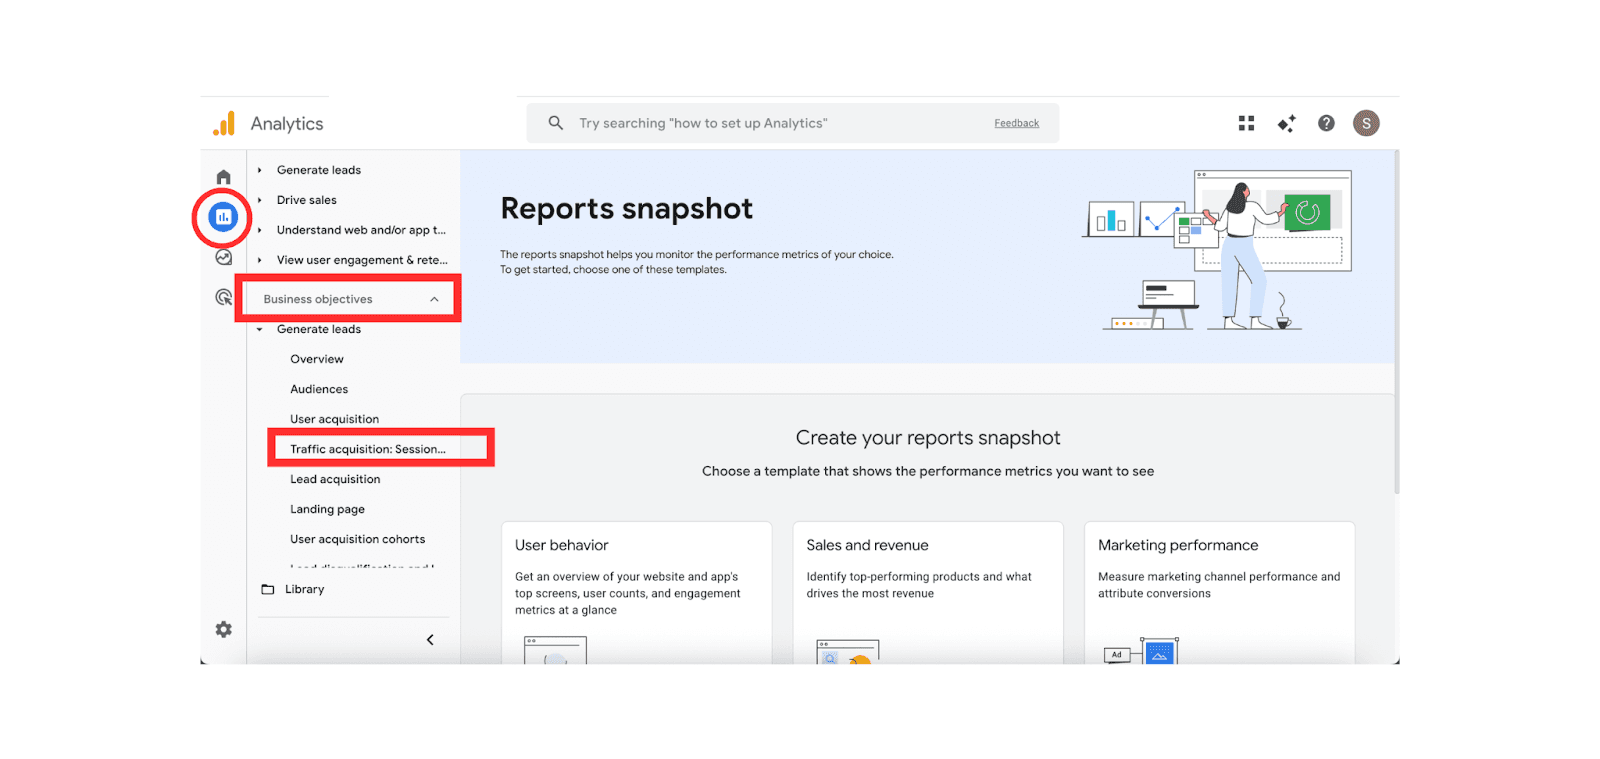
Task: Choose the User behavior template card
Action: (636, 592)
